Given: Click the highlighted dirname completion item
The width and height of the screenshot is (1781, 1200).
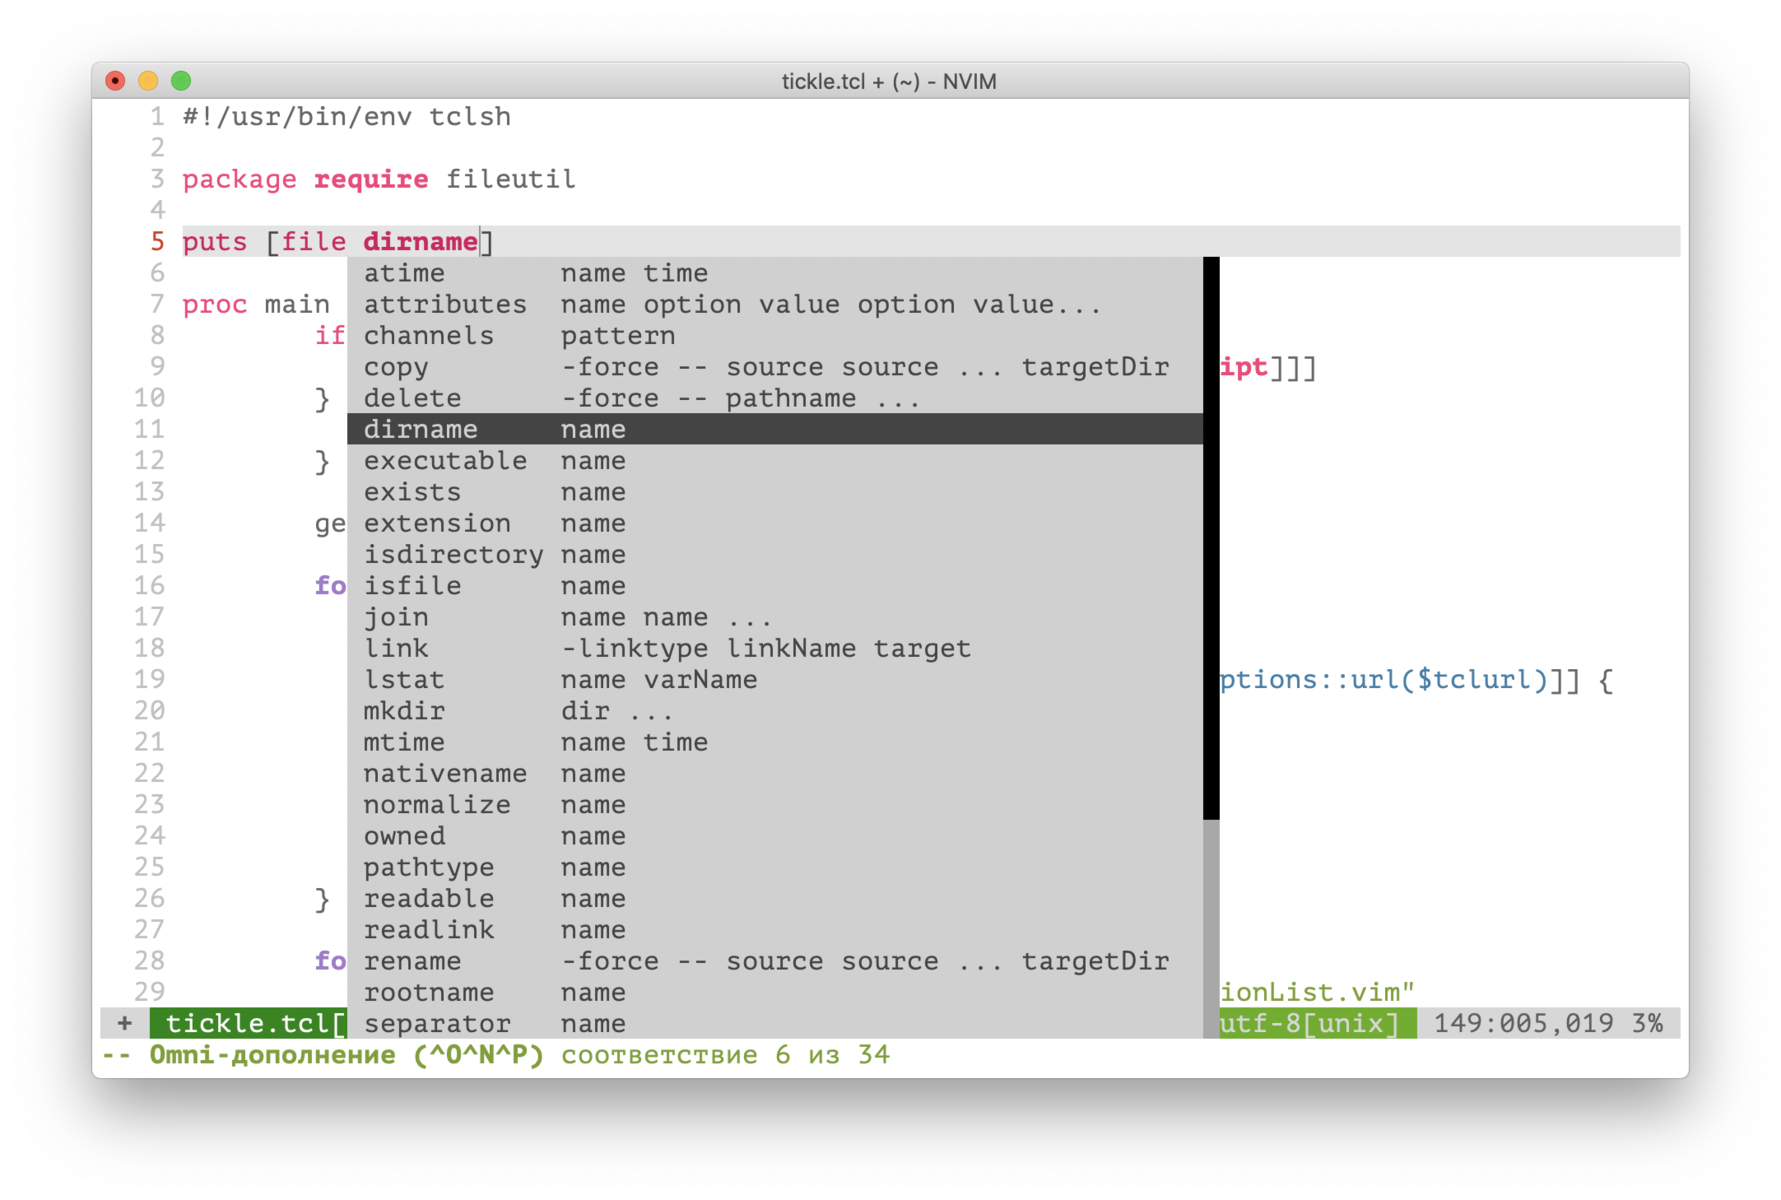Looking at the screenshot, I should point(775,429).
